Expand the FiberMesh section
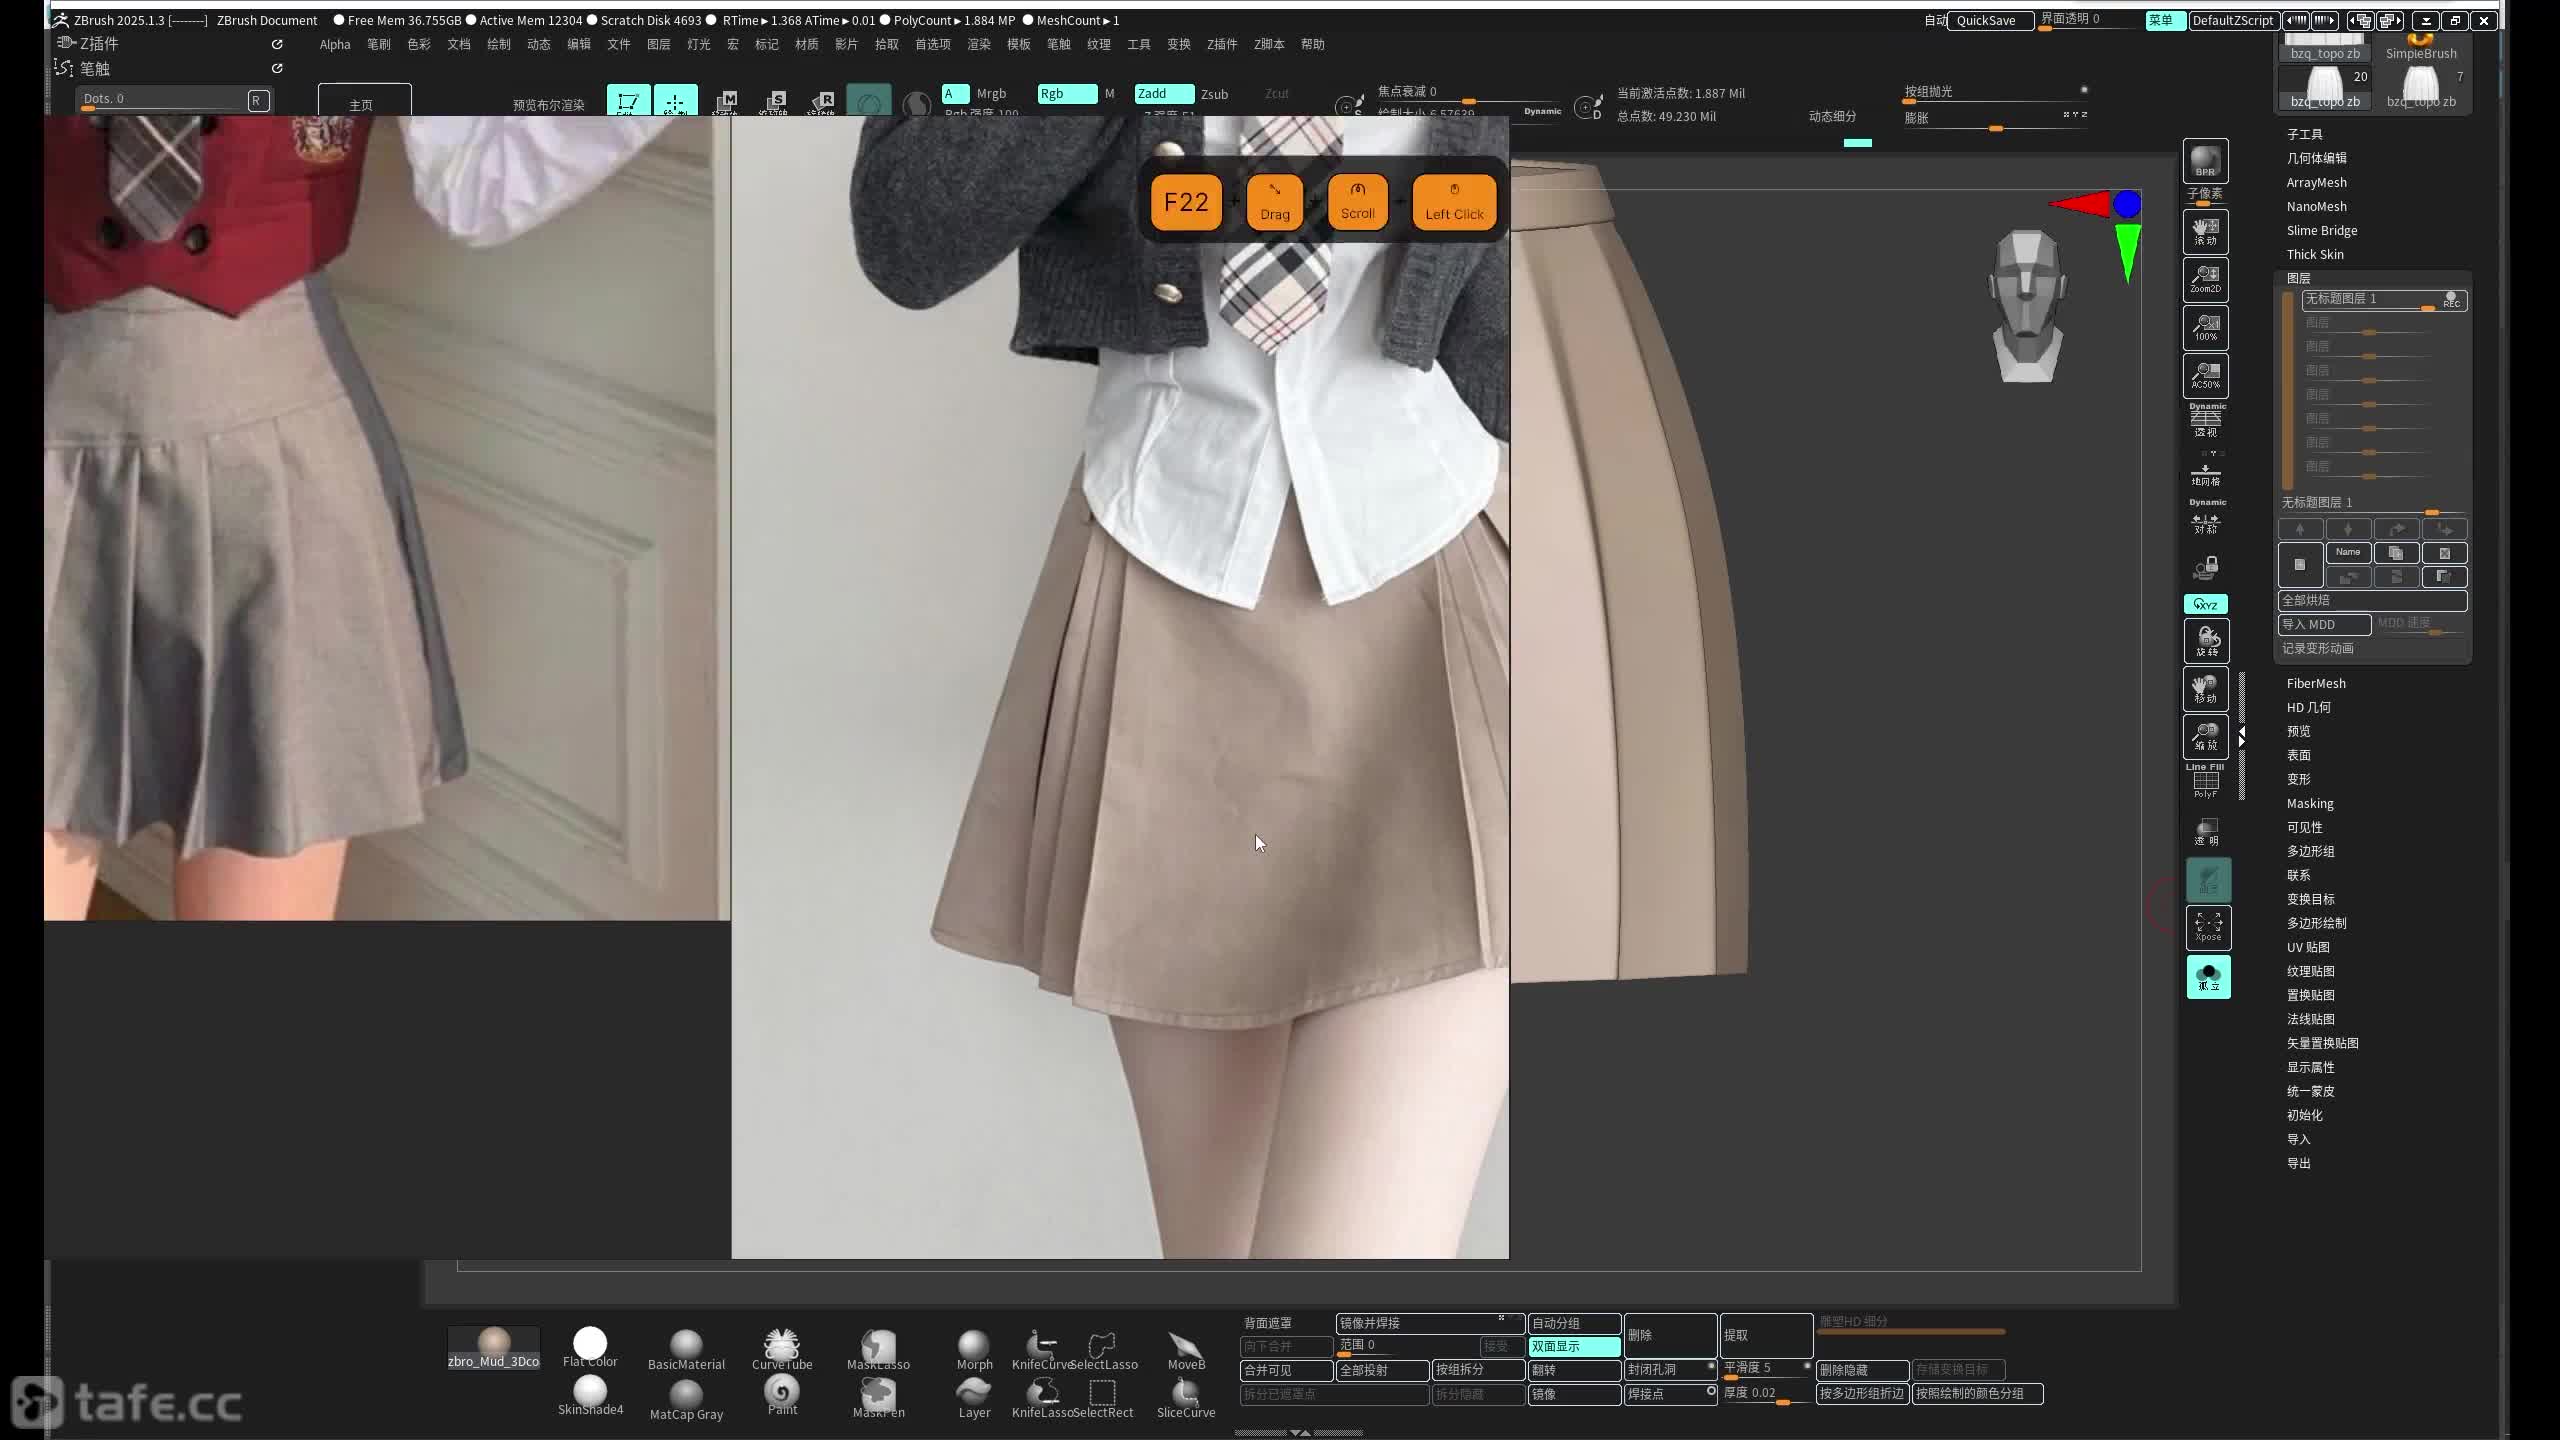Viewport: 2560px width, 1440px height. tap(2316, 683)
